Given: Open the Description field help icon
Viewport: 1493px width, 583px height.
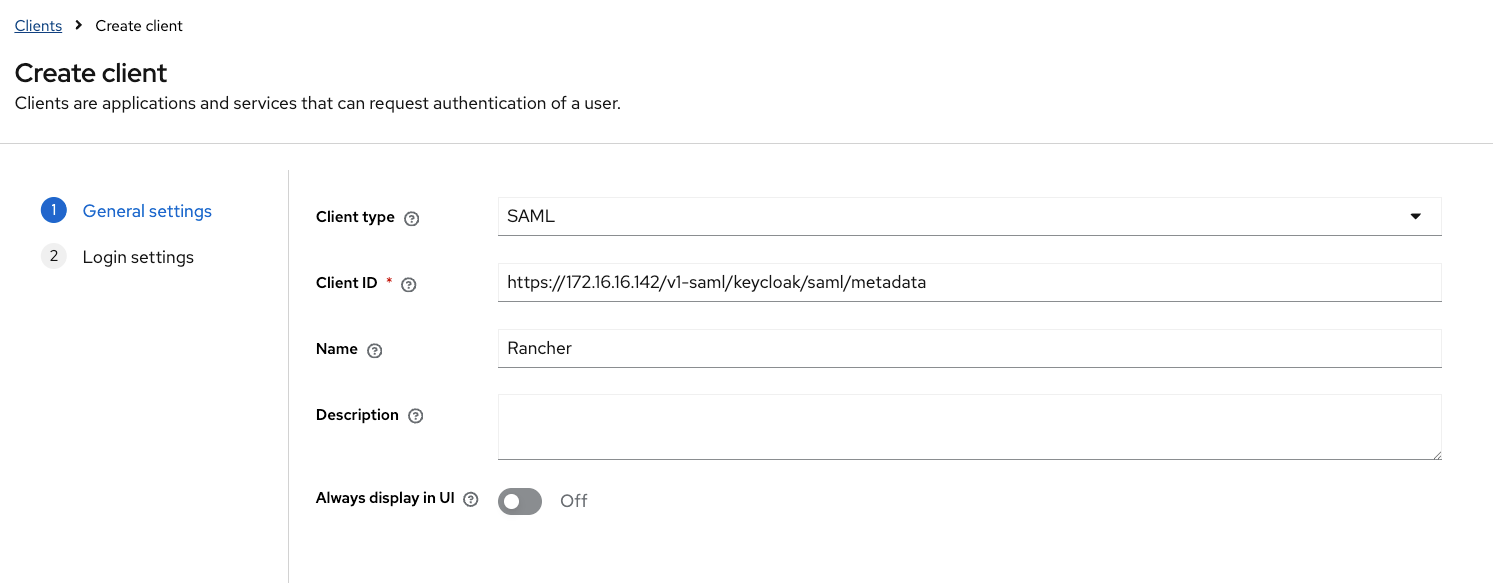Looking at the screenshot, I should pos(416,416).
